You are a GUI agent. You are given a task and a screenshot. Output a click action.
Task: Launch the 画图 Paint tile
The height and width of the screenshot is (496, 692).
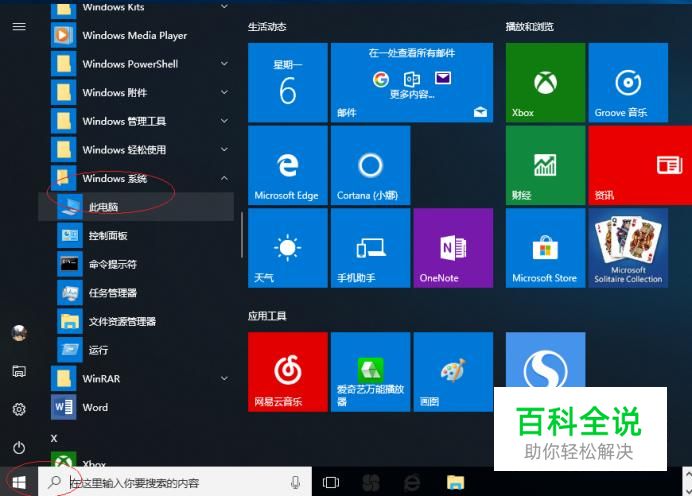[453, 372]
